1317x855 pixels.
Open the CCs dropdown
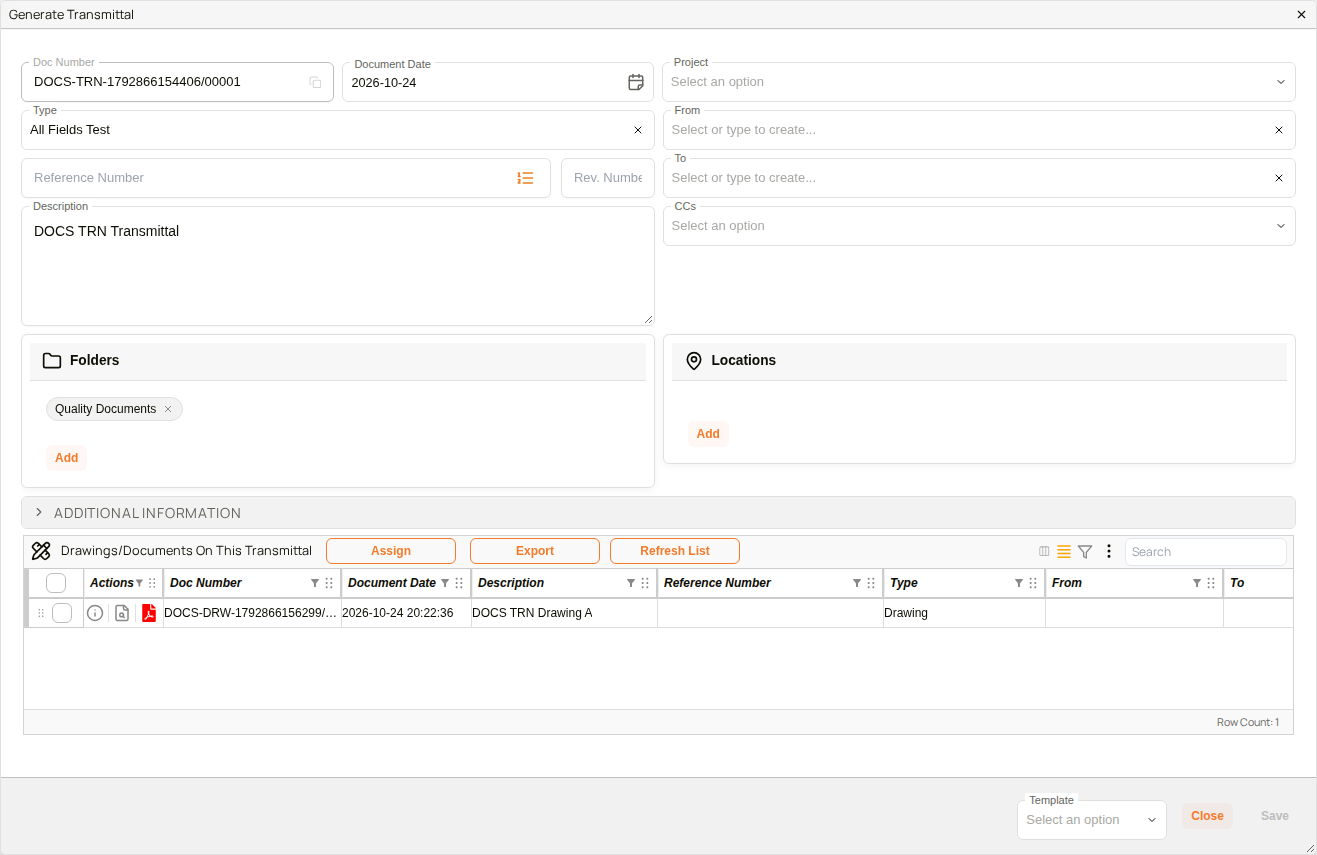pyautogui.click(x=979, y=226)
